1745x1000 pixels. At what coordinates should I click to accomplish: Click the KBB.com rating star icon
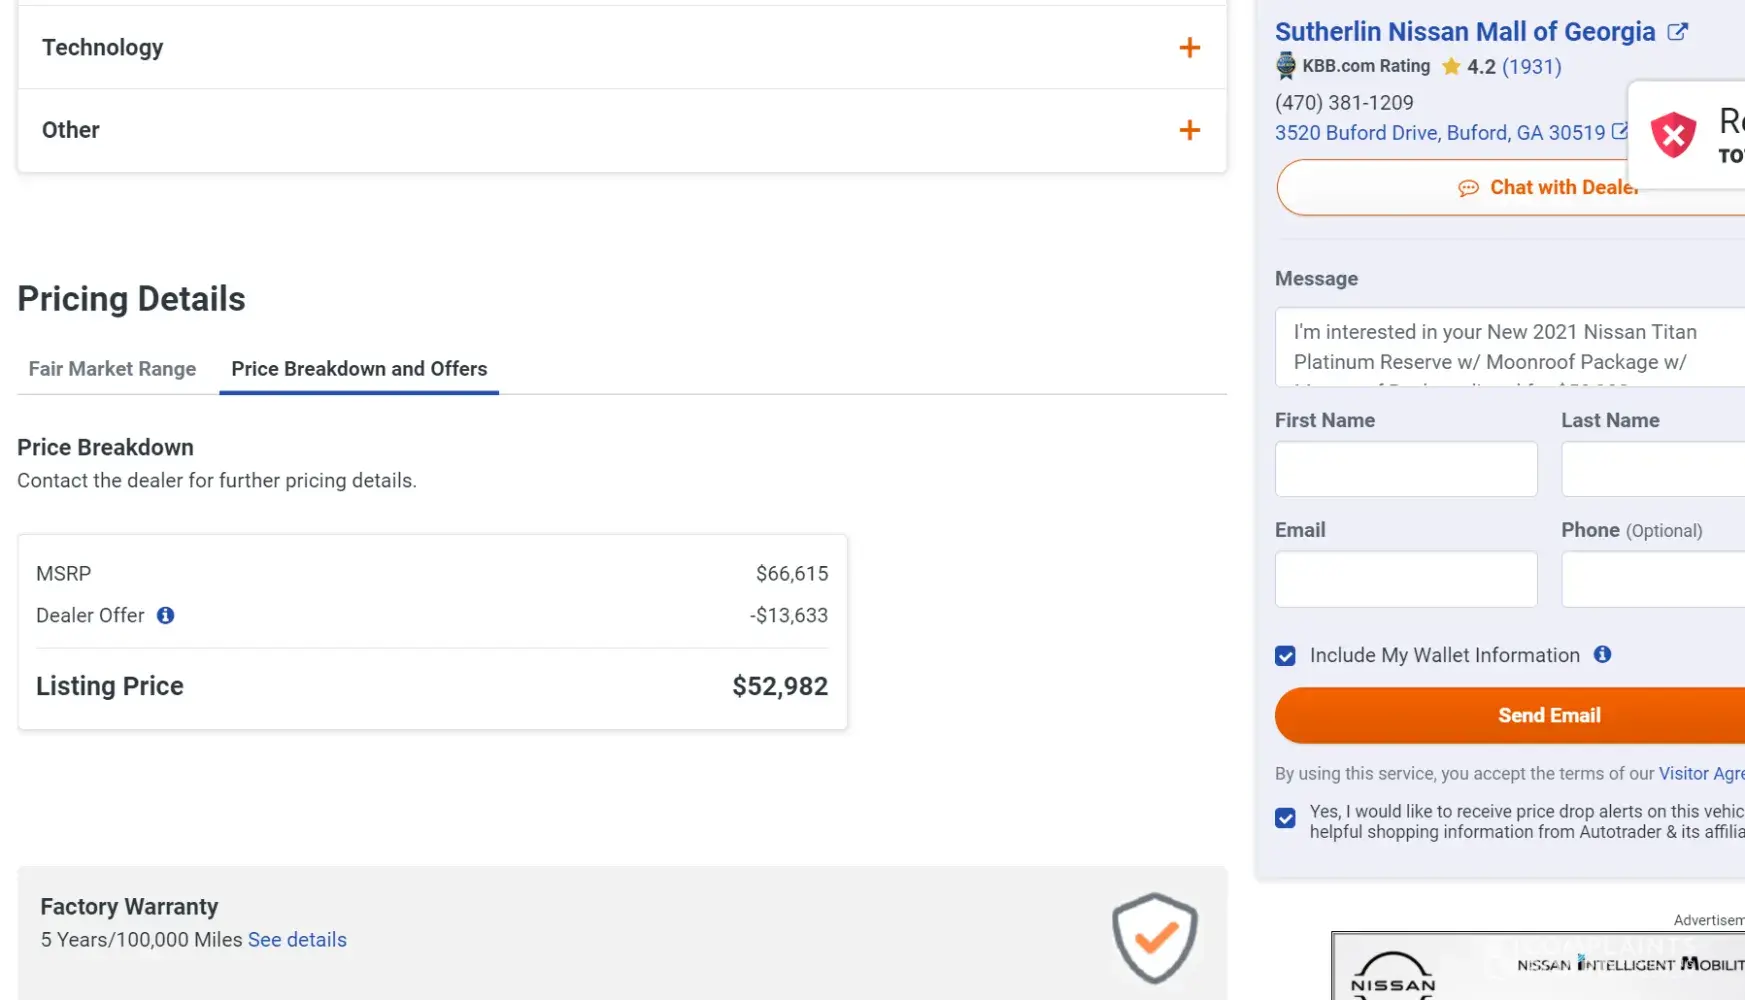pos(1451,67)
